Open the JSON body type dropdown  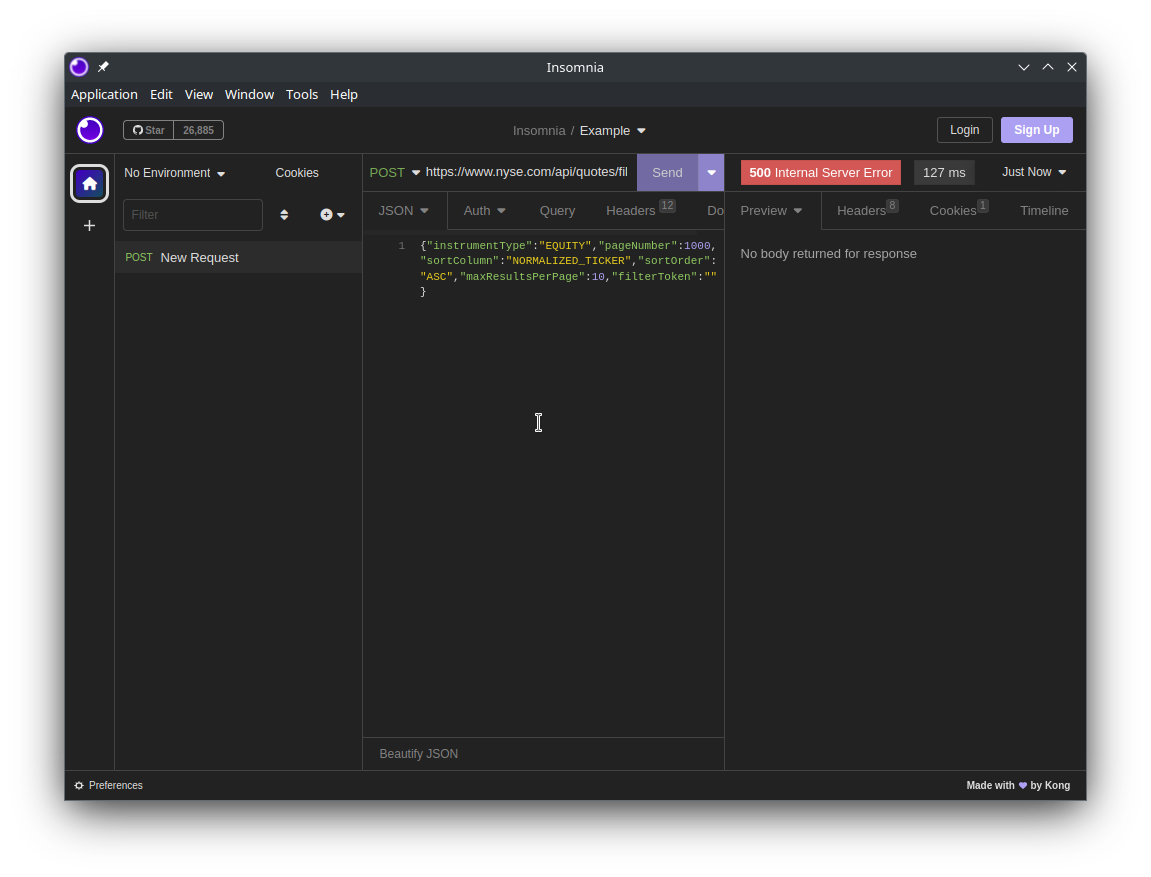click(403, 211)
